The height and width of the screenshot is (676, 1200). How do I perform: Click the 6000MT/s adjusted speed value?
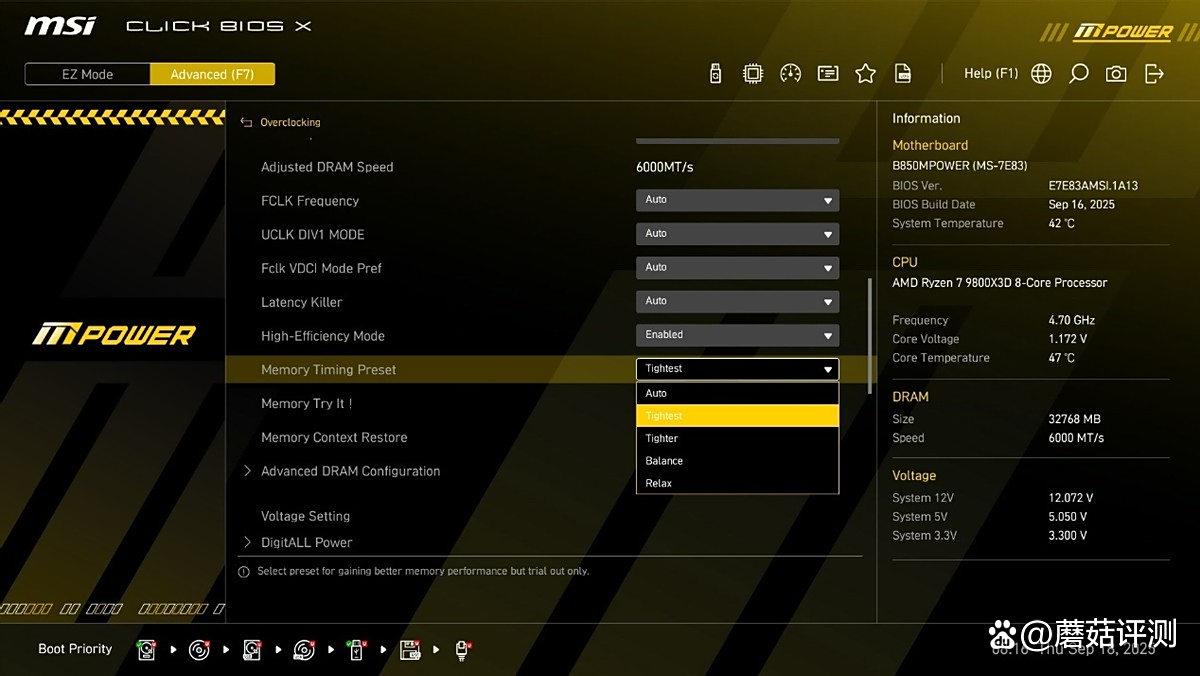[665, 167]
